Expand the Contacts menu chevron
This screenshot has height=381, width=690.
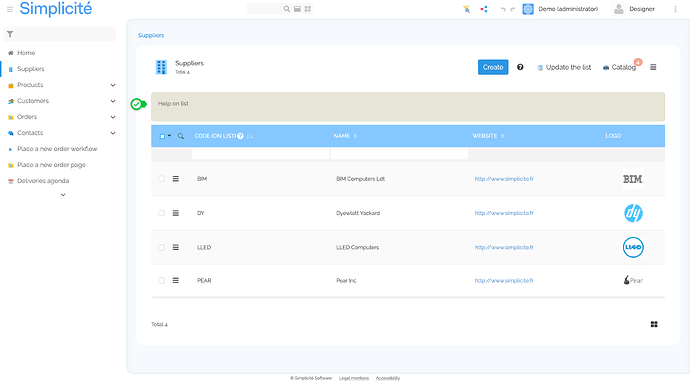pos(113,133)
